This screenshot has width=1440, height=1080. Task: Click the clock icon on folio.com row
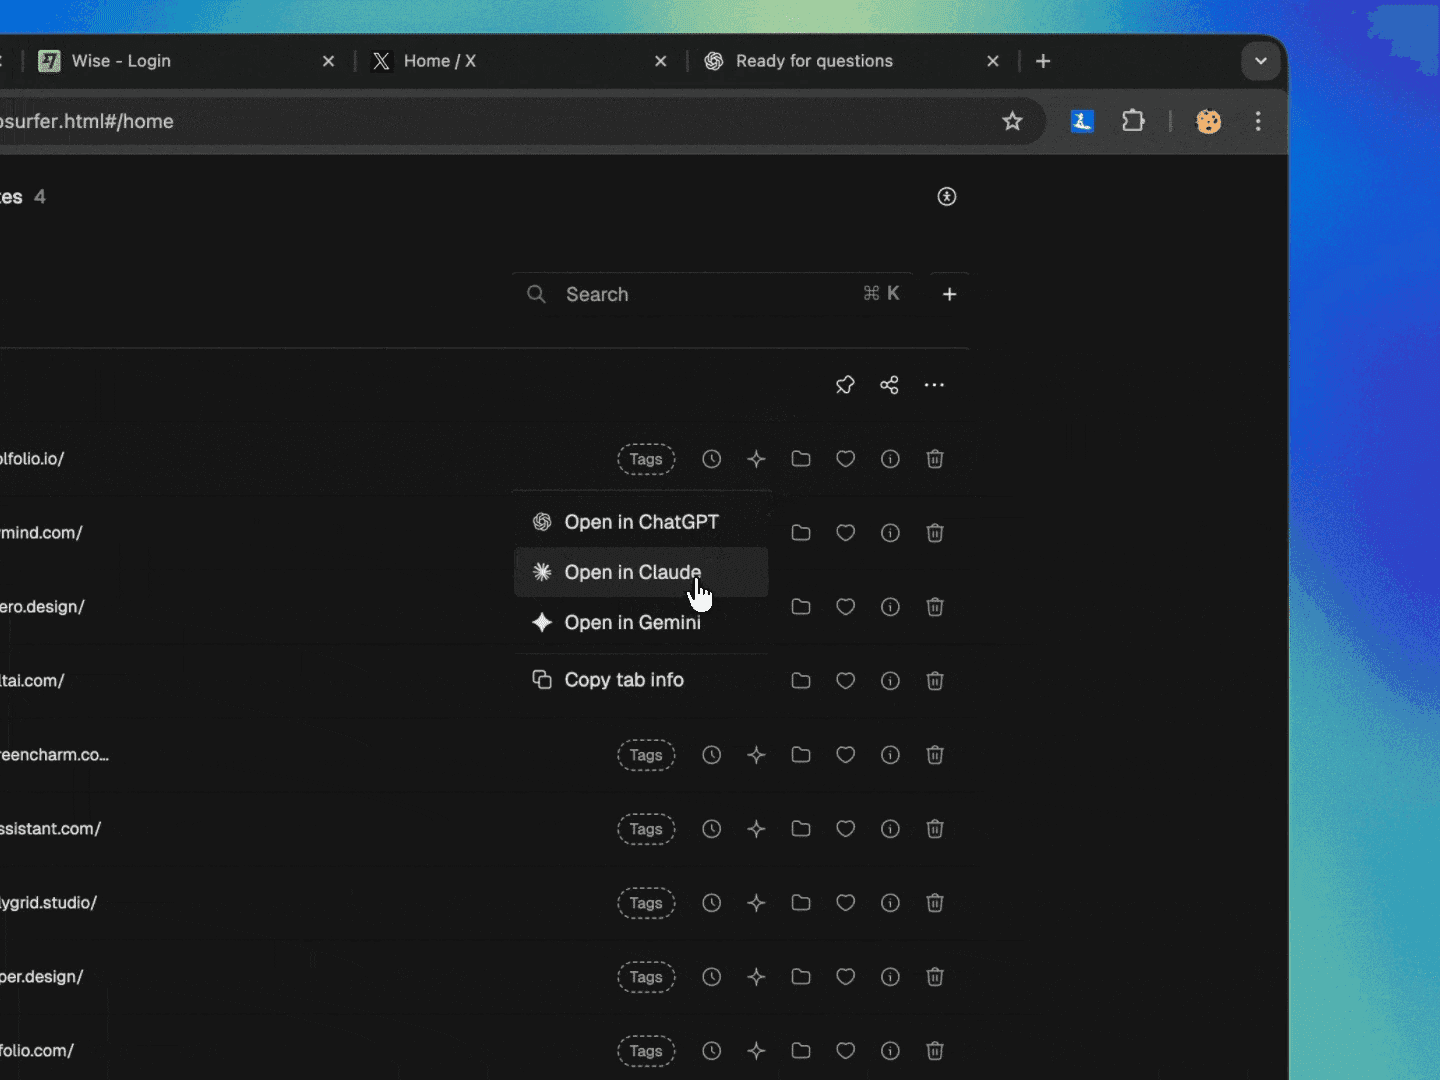711,1051
